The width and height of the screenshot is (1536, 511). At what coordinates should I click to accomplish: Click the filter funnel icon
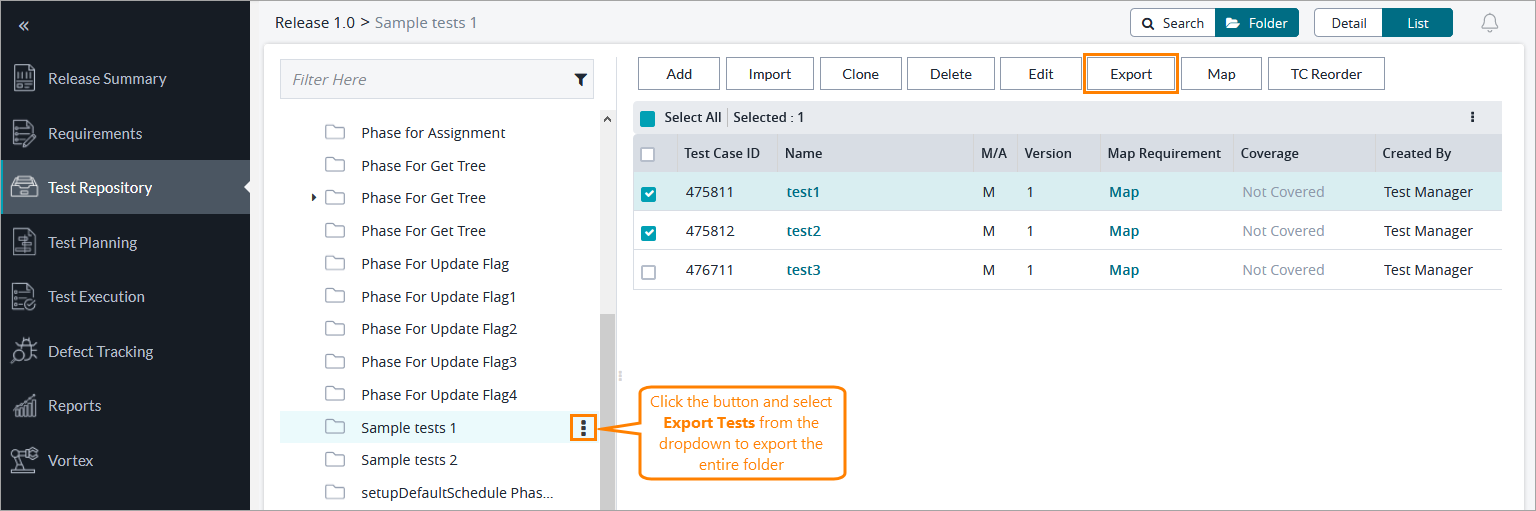[580, 80]
